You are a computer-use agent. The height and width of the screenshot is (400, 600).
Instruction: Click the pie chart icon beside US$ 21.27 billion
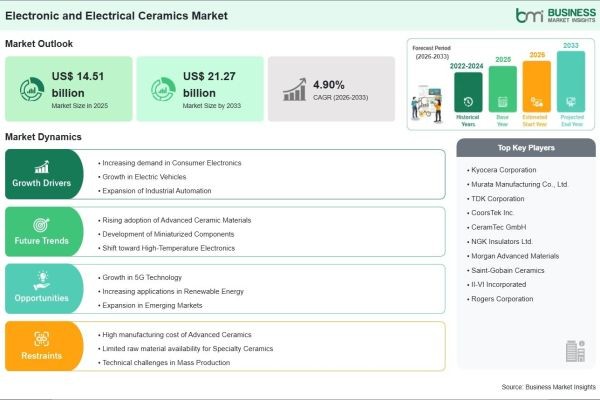163,89
